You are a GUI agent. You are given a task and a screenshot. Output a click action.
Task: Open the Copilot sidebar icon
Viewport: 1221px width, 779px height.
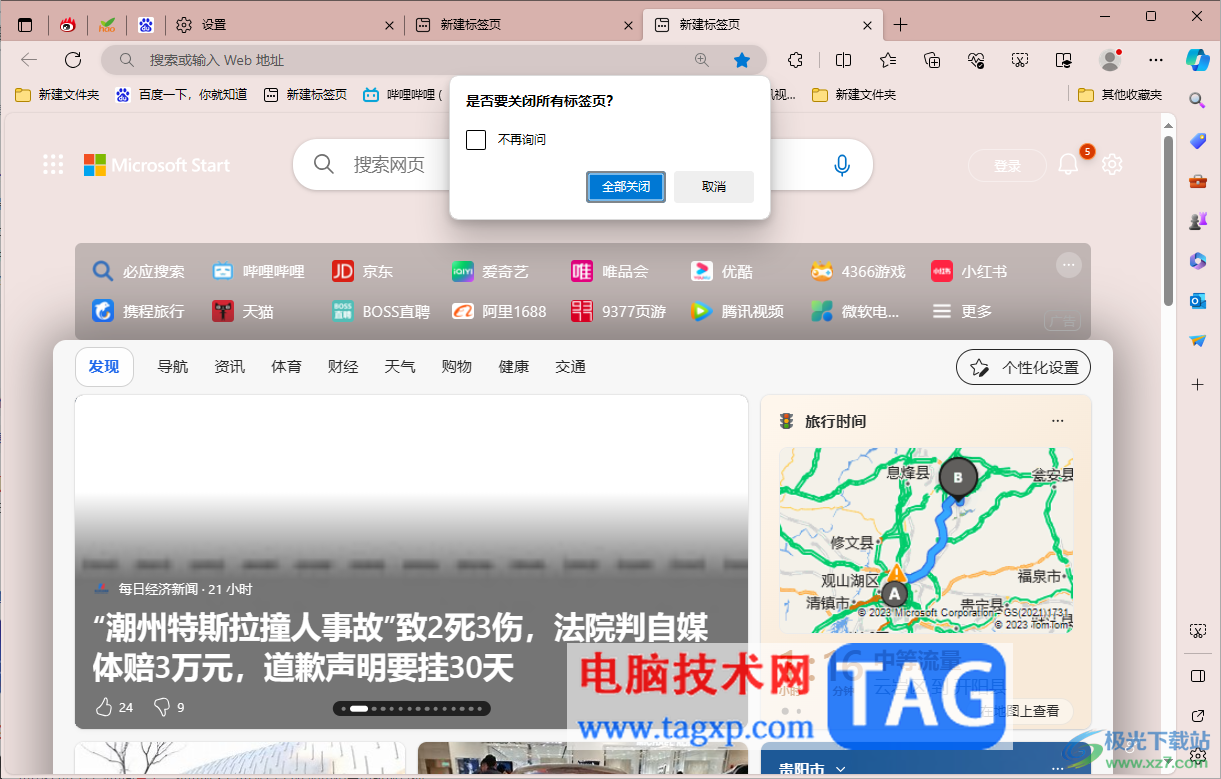click(x=1197, y=59)
